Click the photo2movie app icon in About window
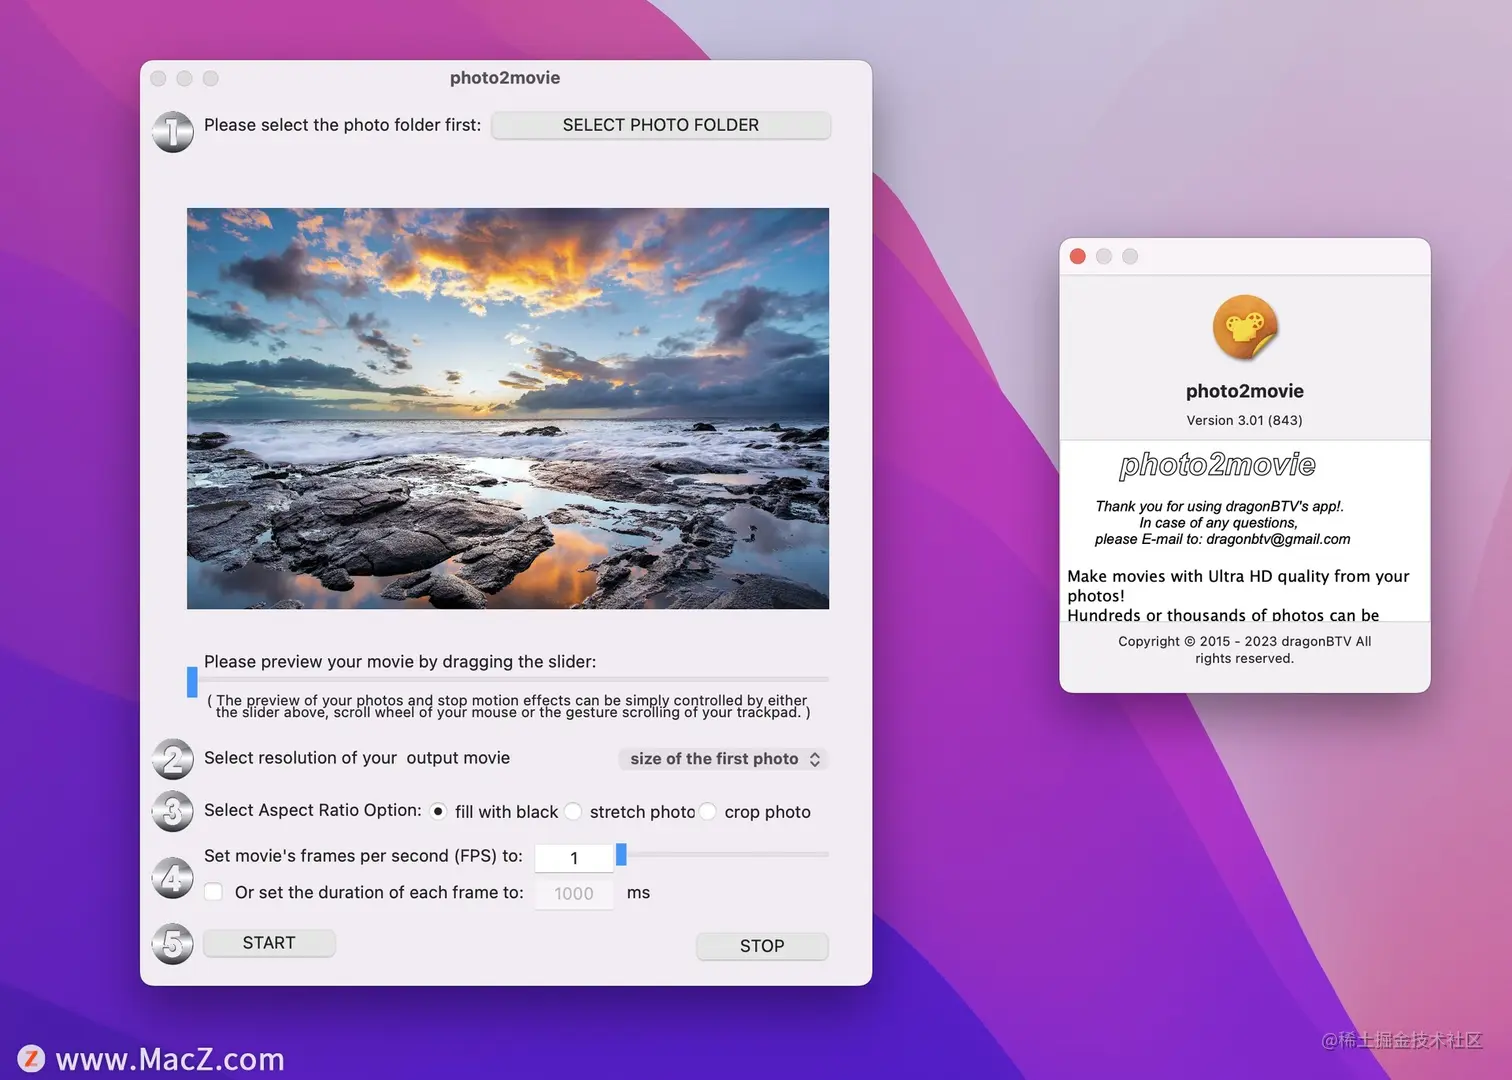 tap(1245, 327)
